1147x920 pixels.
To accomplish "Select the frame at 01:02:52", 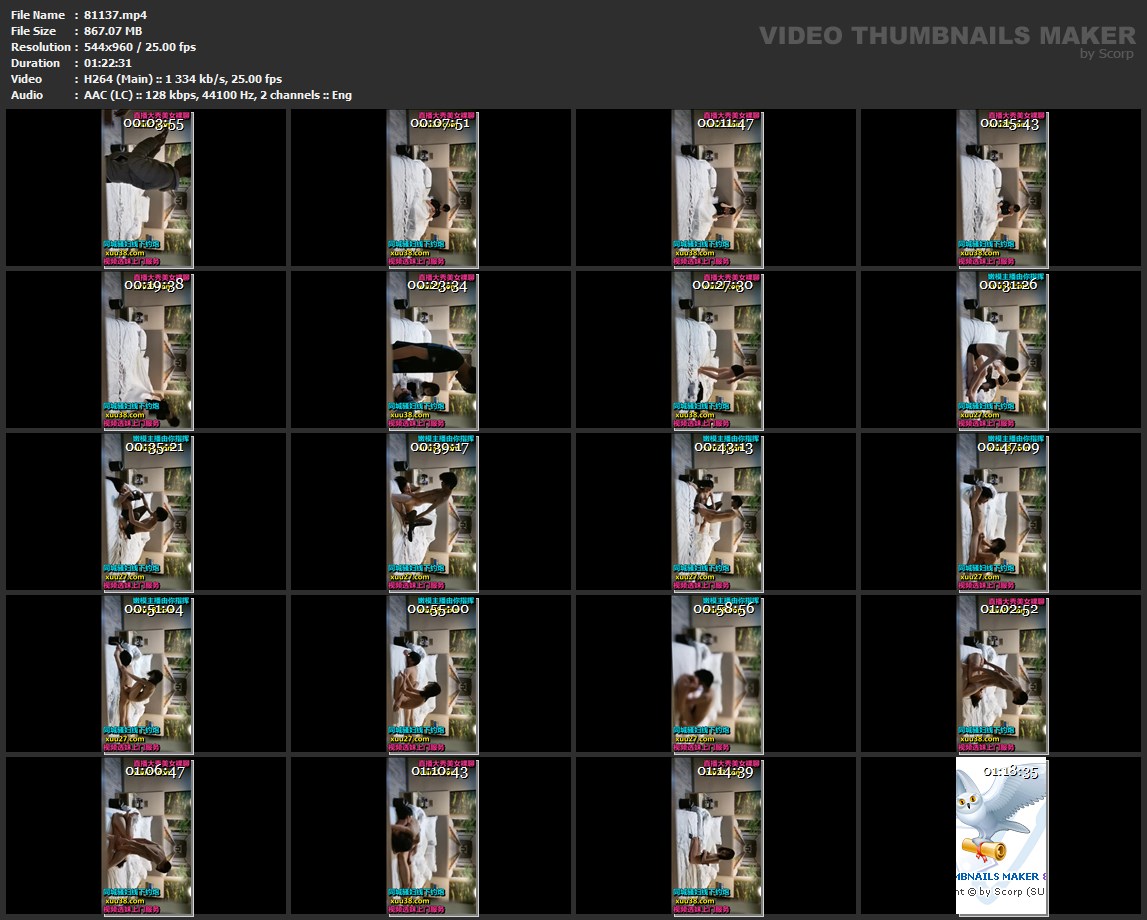I will [x=1002, y=674].
